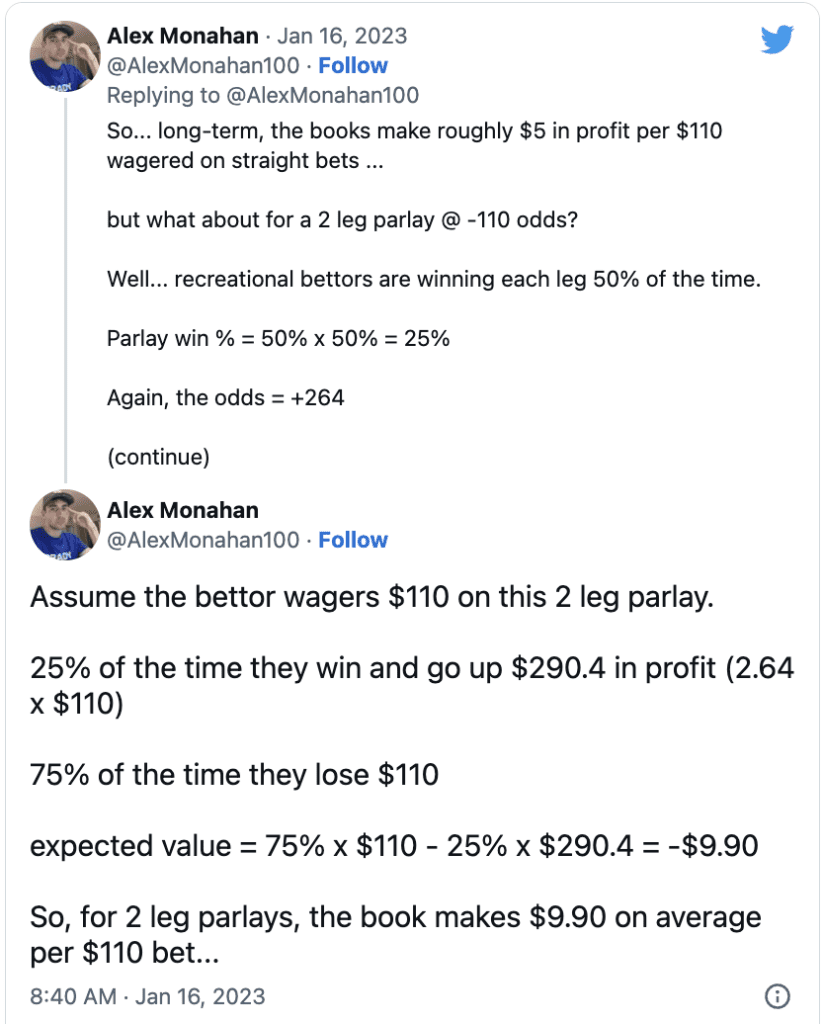Click the expected value calculation line
Screen dimensions: 824x1024
[394, 846]
